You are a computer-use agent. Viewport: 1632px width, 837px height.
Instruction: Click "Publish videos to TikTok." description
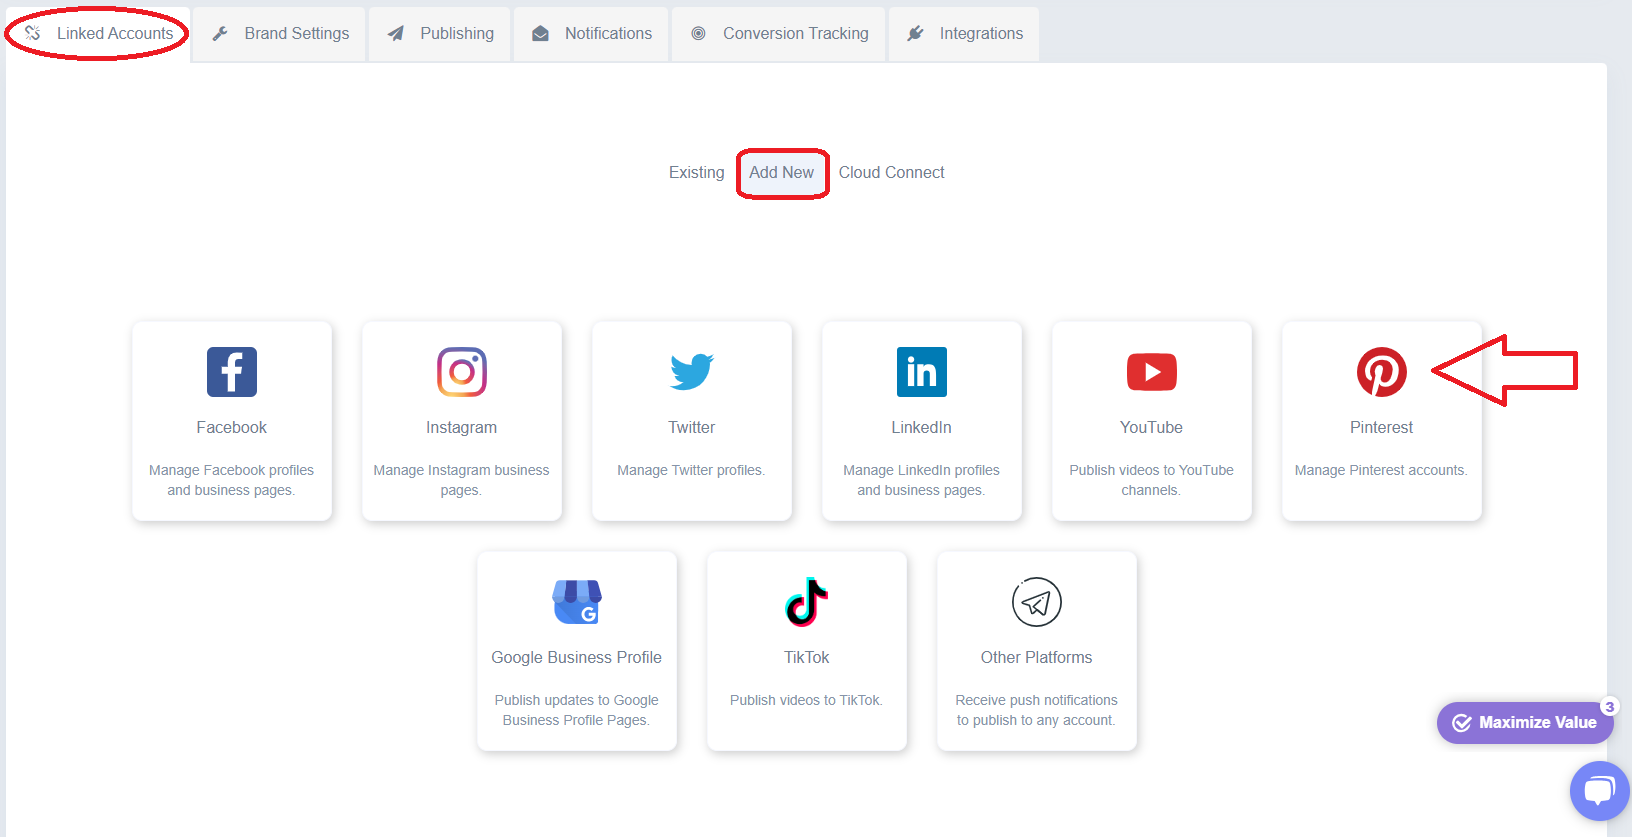[x=807, y=701]
